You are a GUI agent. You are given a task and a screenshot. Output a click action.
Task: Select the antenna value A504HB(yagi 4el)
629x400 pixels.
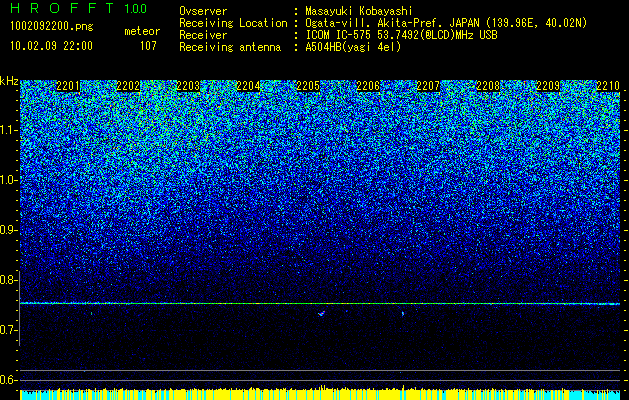353,47
